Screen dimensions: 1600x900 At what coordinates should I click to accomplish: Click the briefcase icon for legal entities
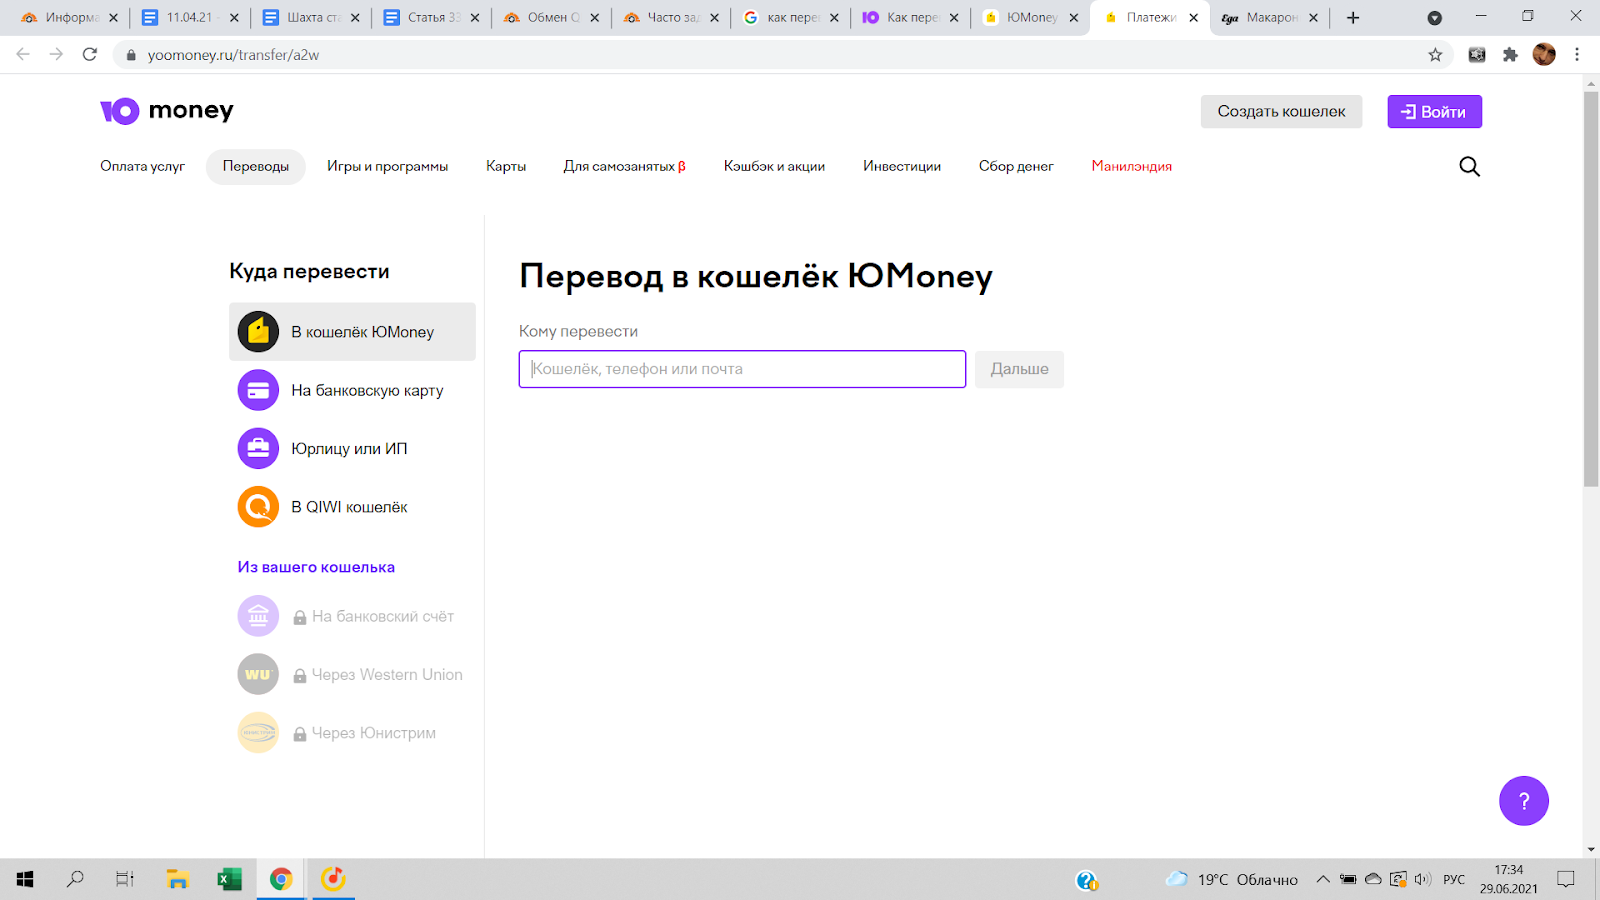(x=258, y=448)
